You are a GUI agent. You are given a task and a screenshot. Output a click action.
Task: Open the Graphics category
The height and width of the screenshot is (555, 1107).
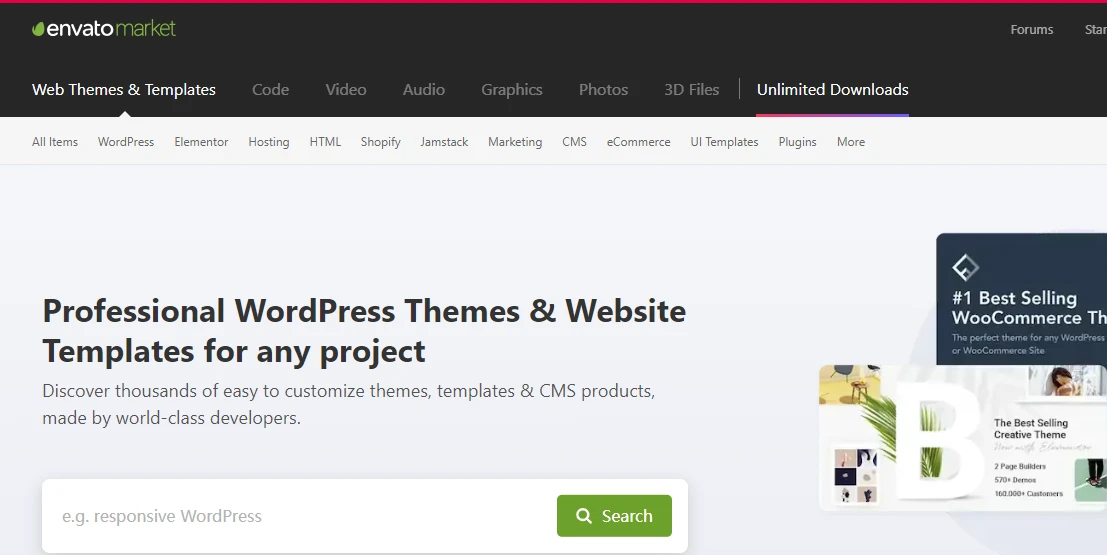pyautogui.click(x=512, y=90)
